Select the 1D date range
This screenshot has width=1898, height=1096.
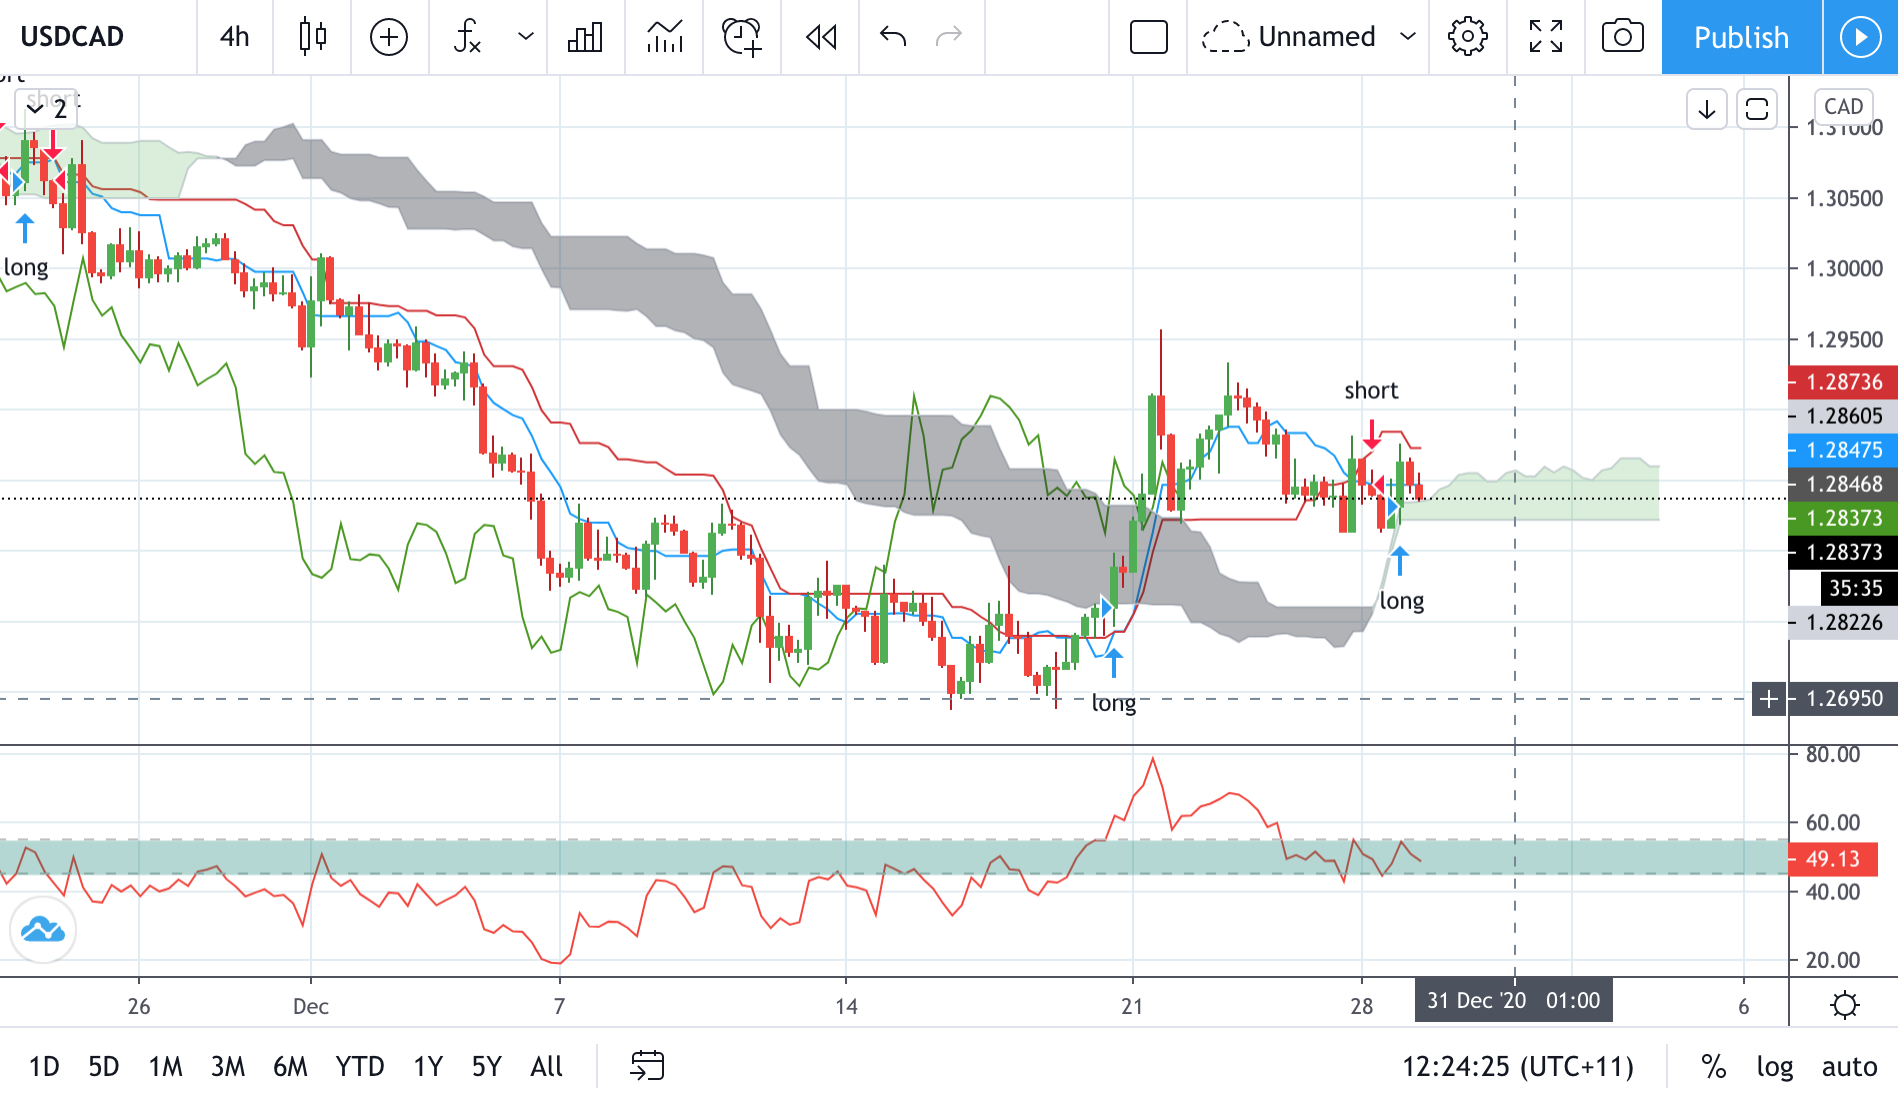click(x=44, y=1067)
